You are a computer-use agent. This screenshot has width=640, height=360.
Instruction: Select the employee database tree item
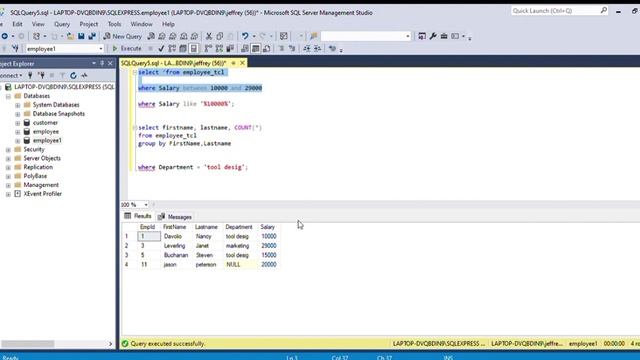[x=46, y=132]
